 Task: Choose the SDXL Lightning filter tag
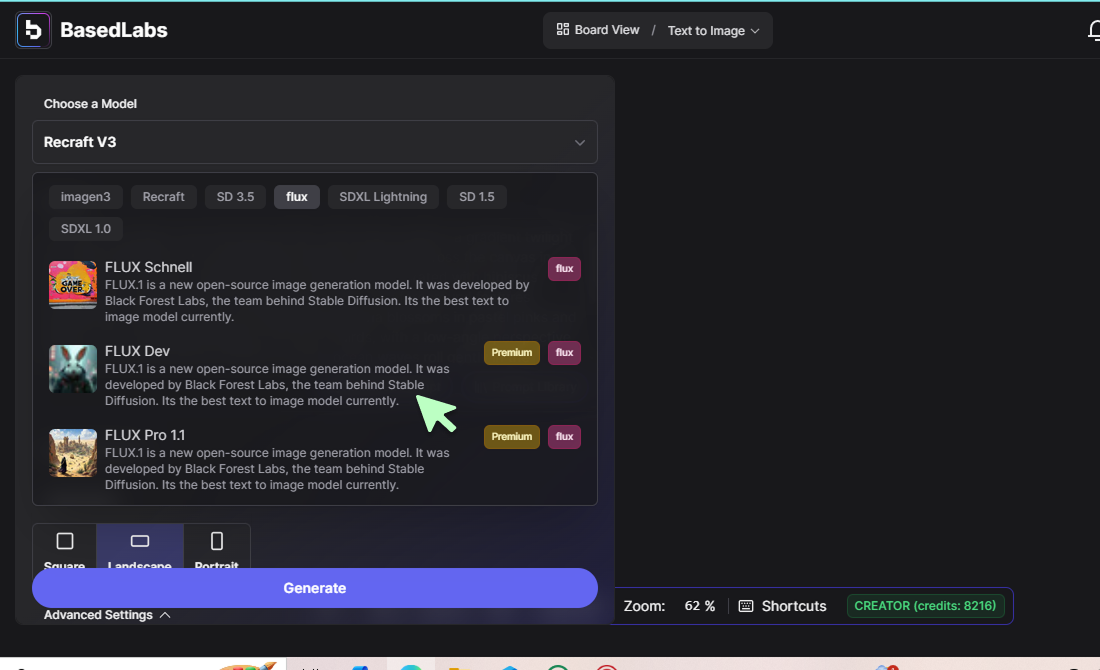[383, 197]
